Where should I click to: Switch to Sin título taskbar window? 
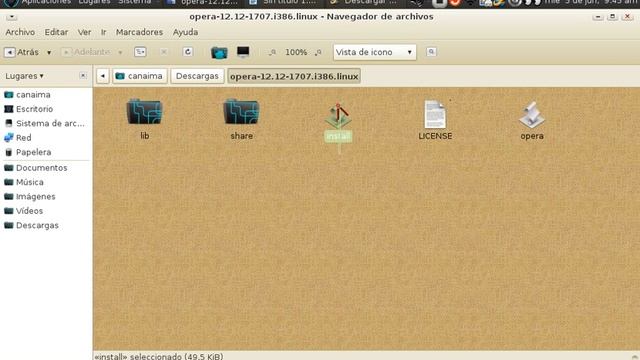tap(283, 2)
